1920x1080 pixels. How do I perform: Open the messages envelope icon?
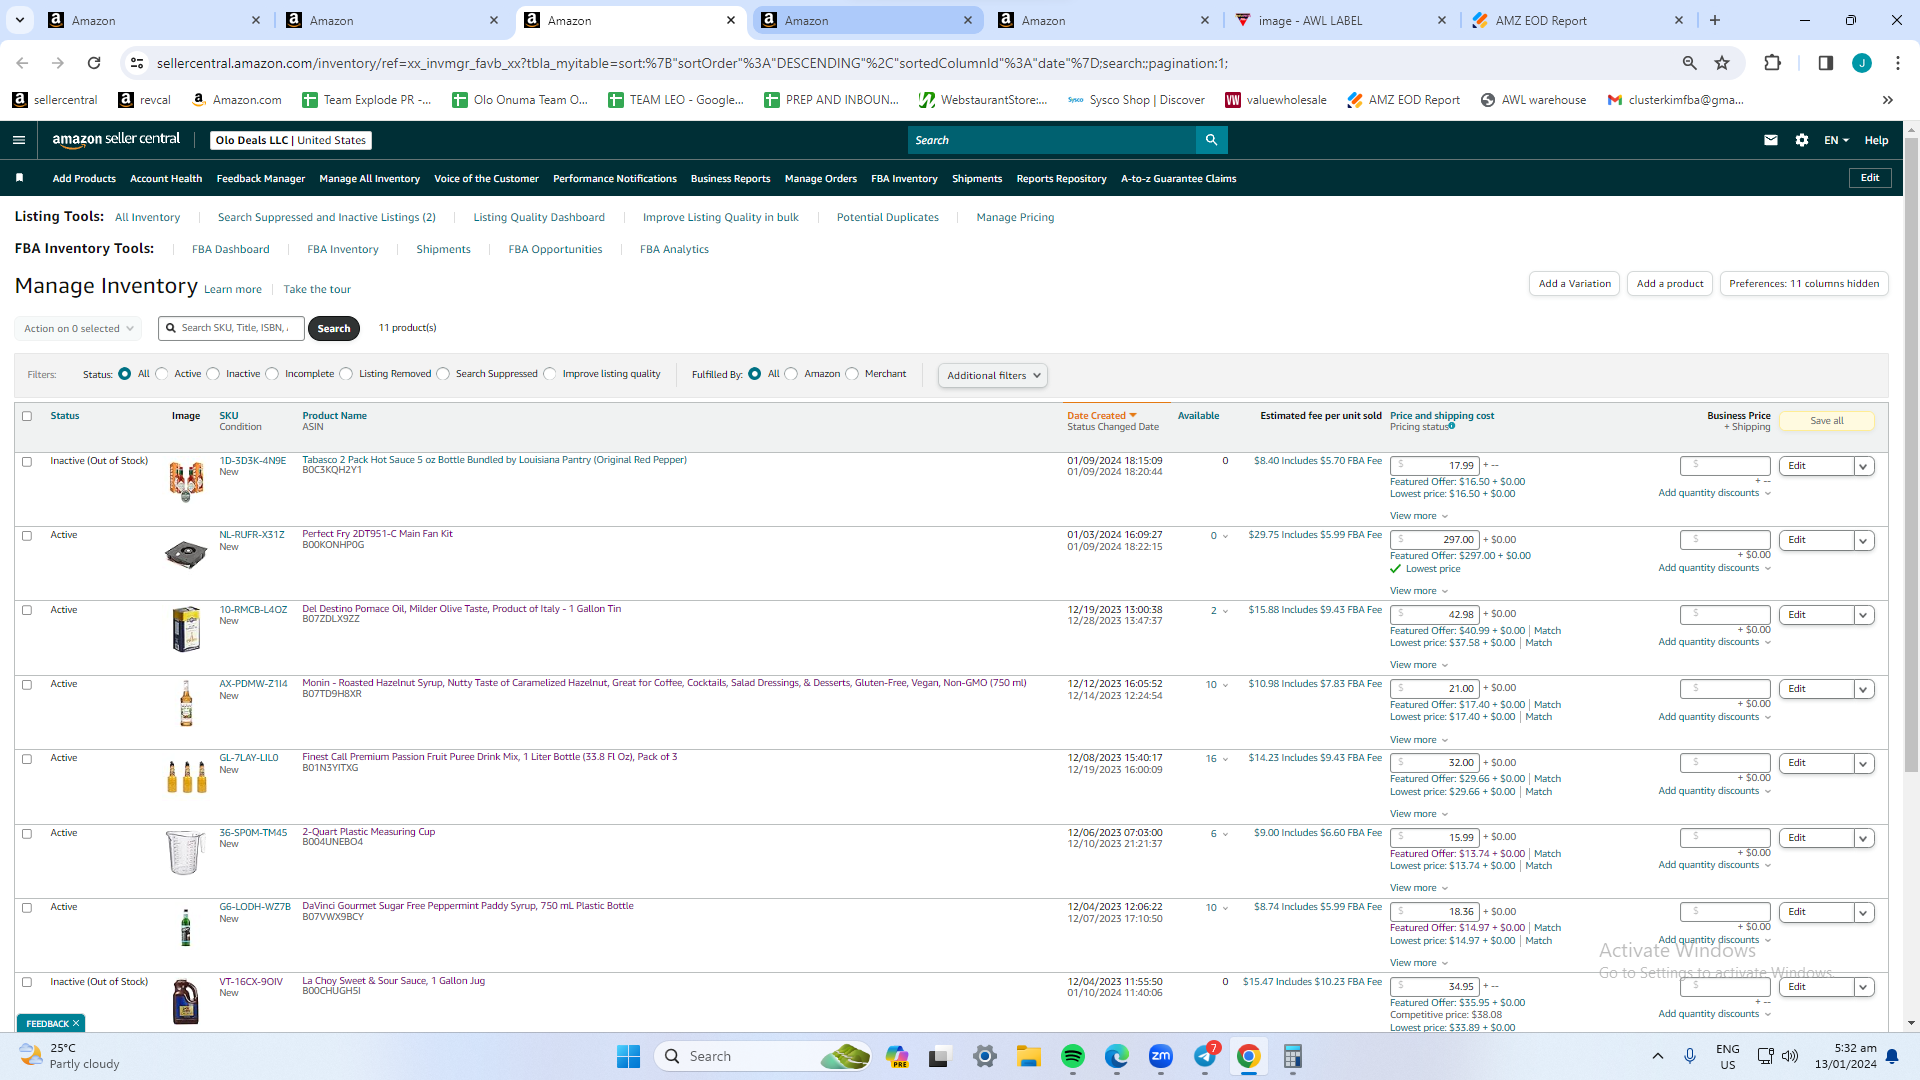[x=1771, y=140]
